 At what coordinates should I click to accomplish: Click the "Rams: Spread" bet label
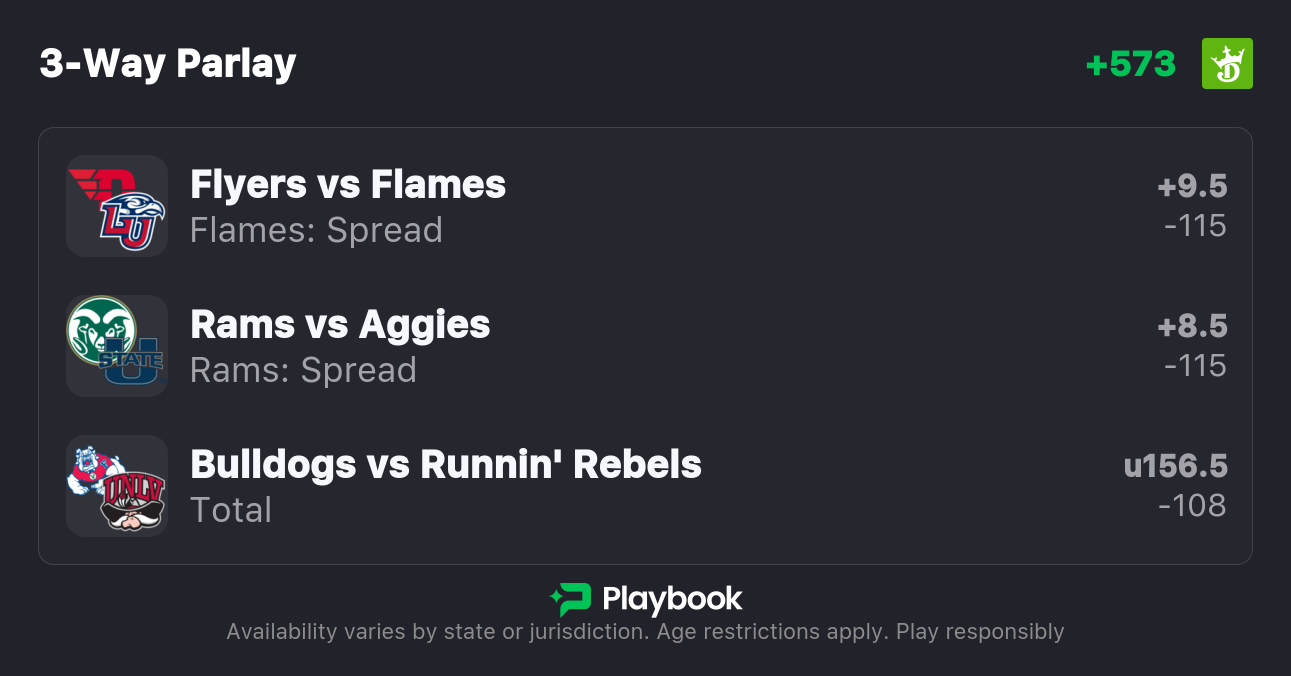click(303, 370)
